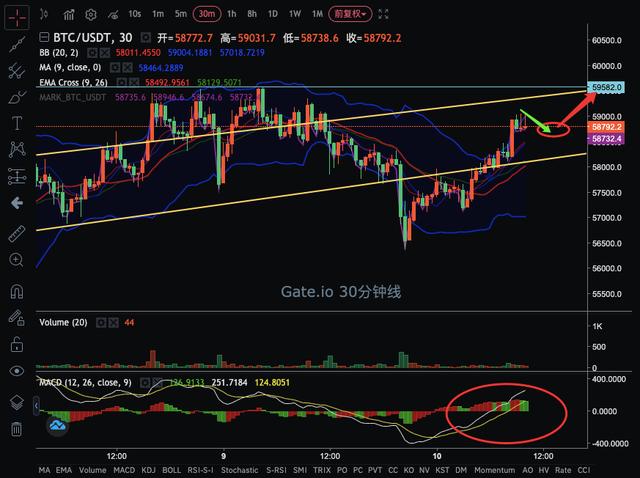
Task: Open MACD indicator settings
Action: (x=145, y=383)
